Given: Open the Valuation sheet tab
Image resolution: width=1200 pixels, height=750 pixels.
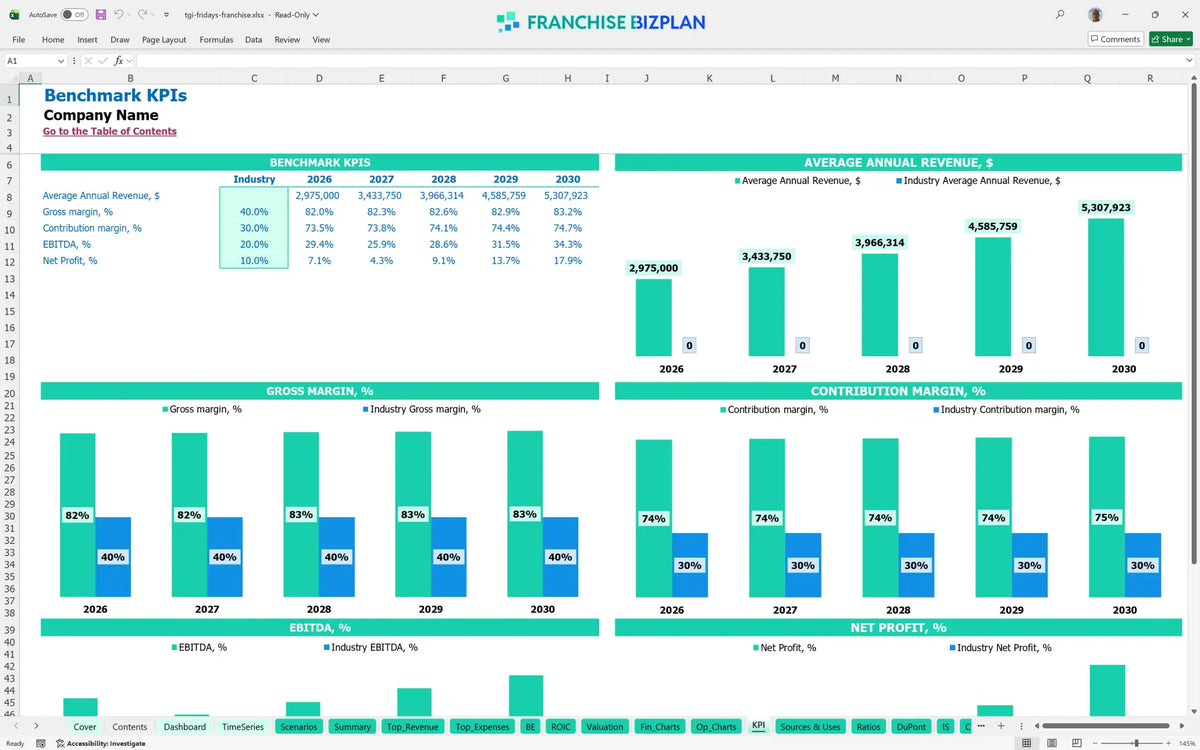Looking at the screenshot, I should click(605, 727).
